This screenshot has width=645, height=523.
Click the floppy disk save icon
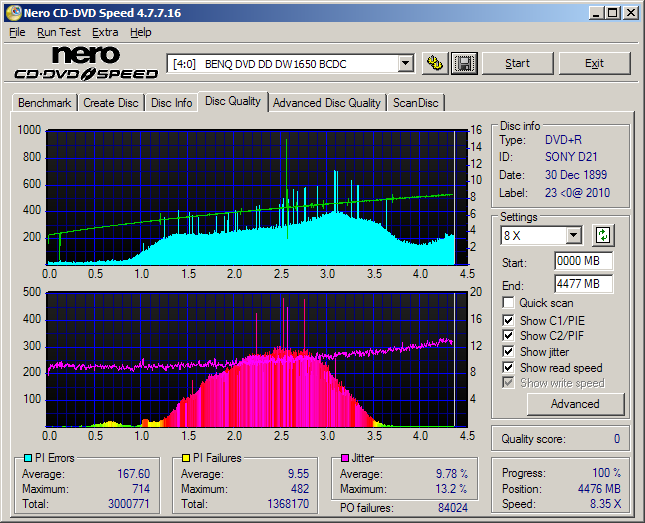(x=463, y=63)
